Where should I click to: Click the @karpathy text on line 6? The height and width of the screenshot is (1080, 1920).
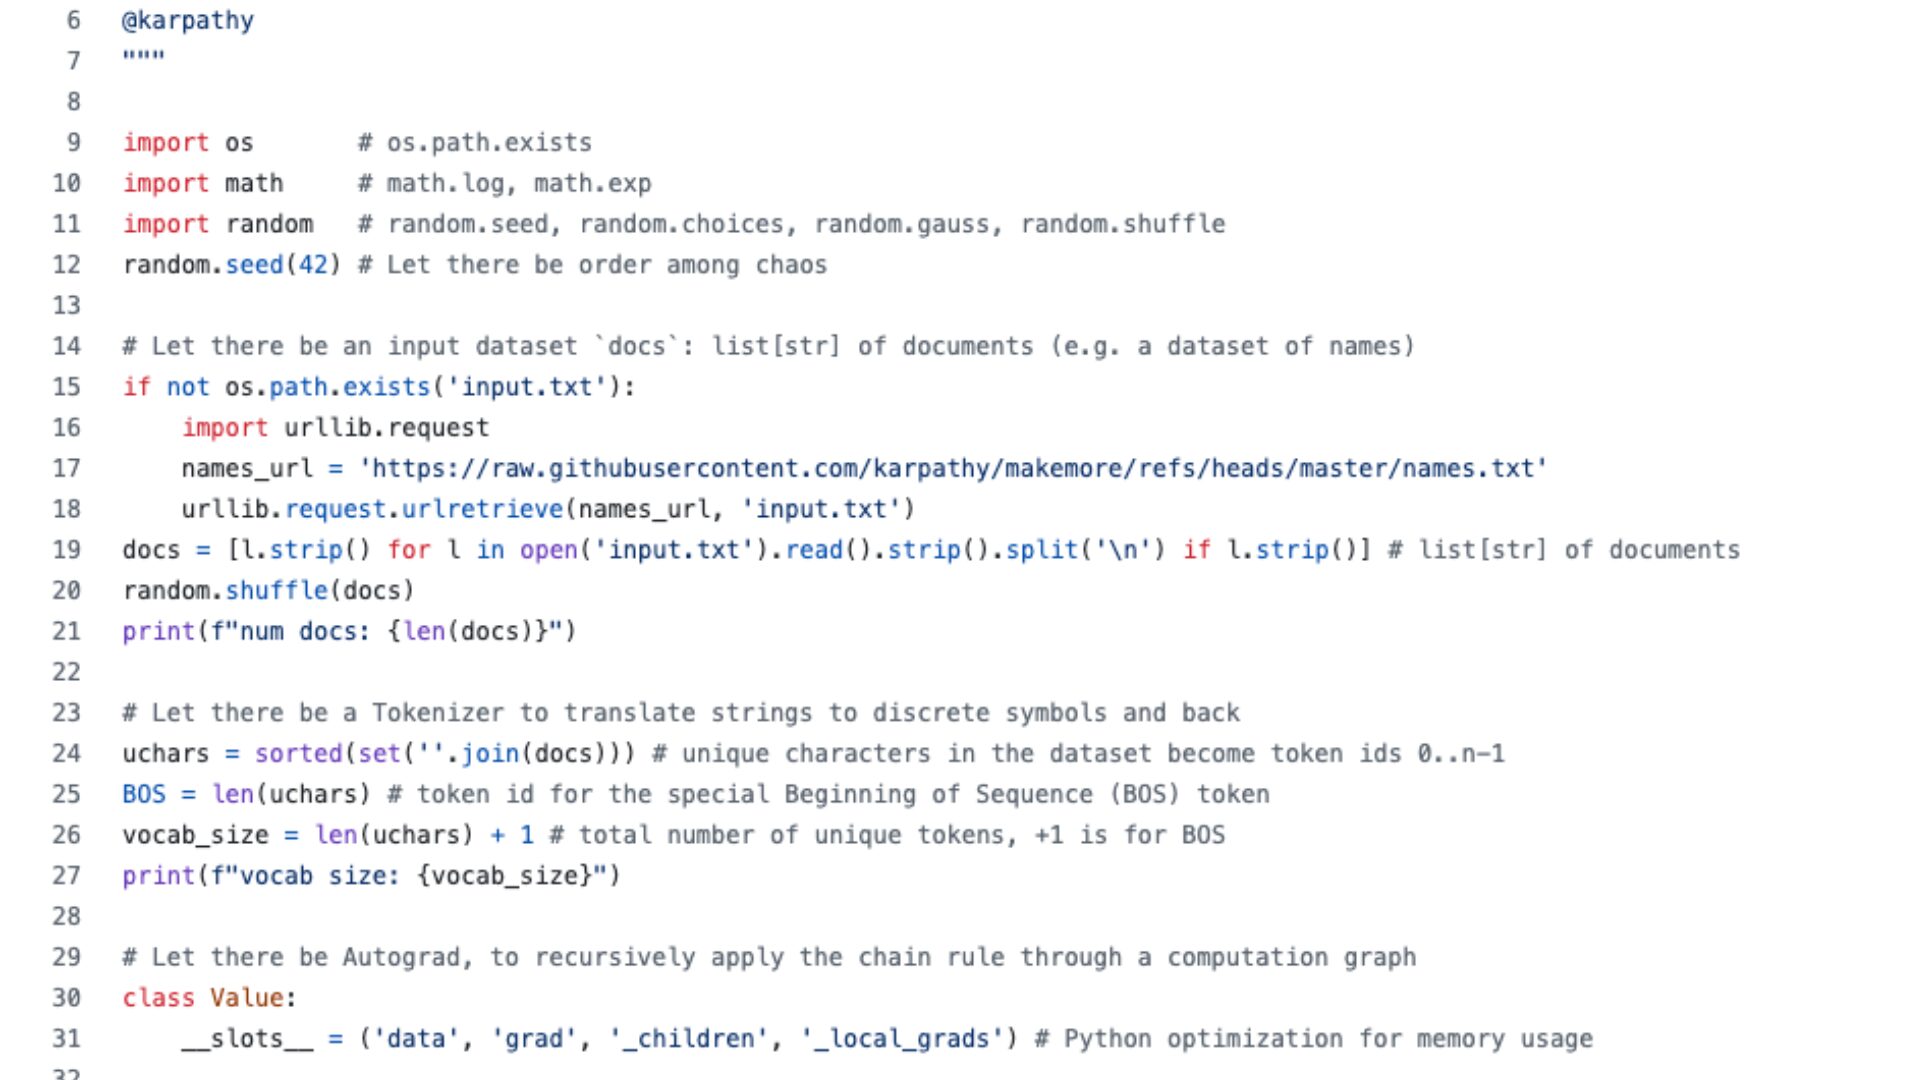pyautogui.click(x=188, y=20)
